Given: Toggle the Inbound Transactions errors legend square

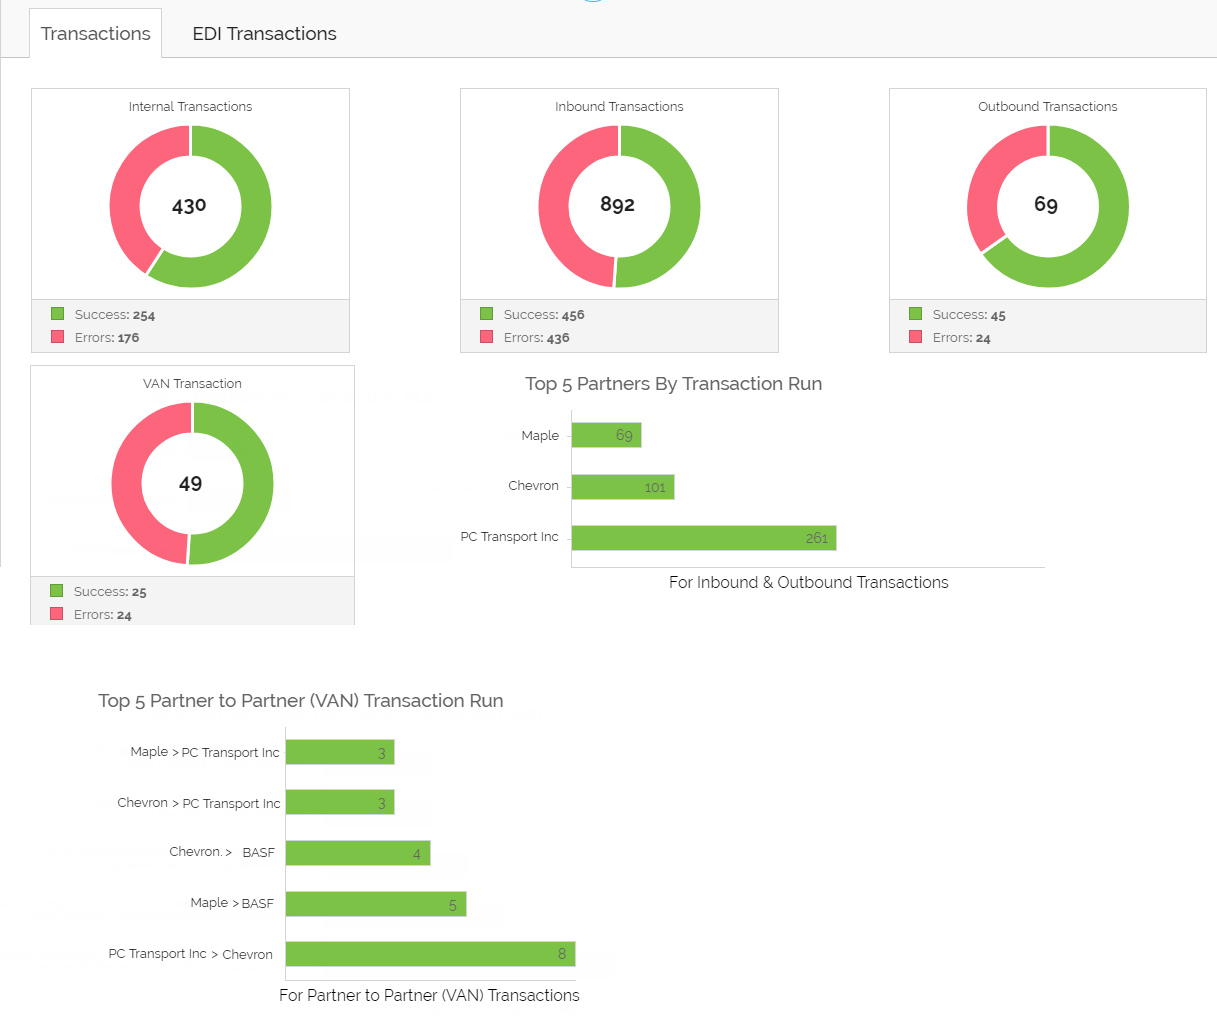Looking at the screenshot, I should click(487, 337).
